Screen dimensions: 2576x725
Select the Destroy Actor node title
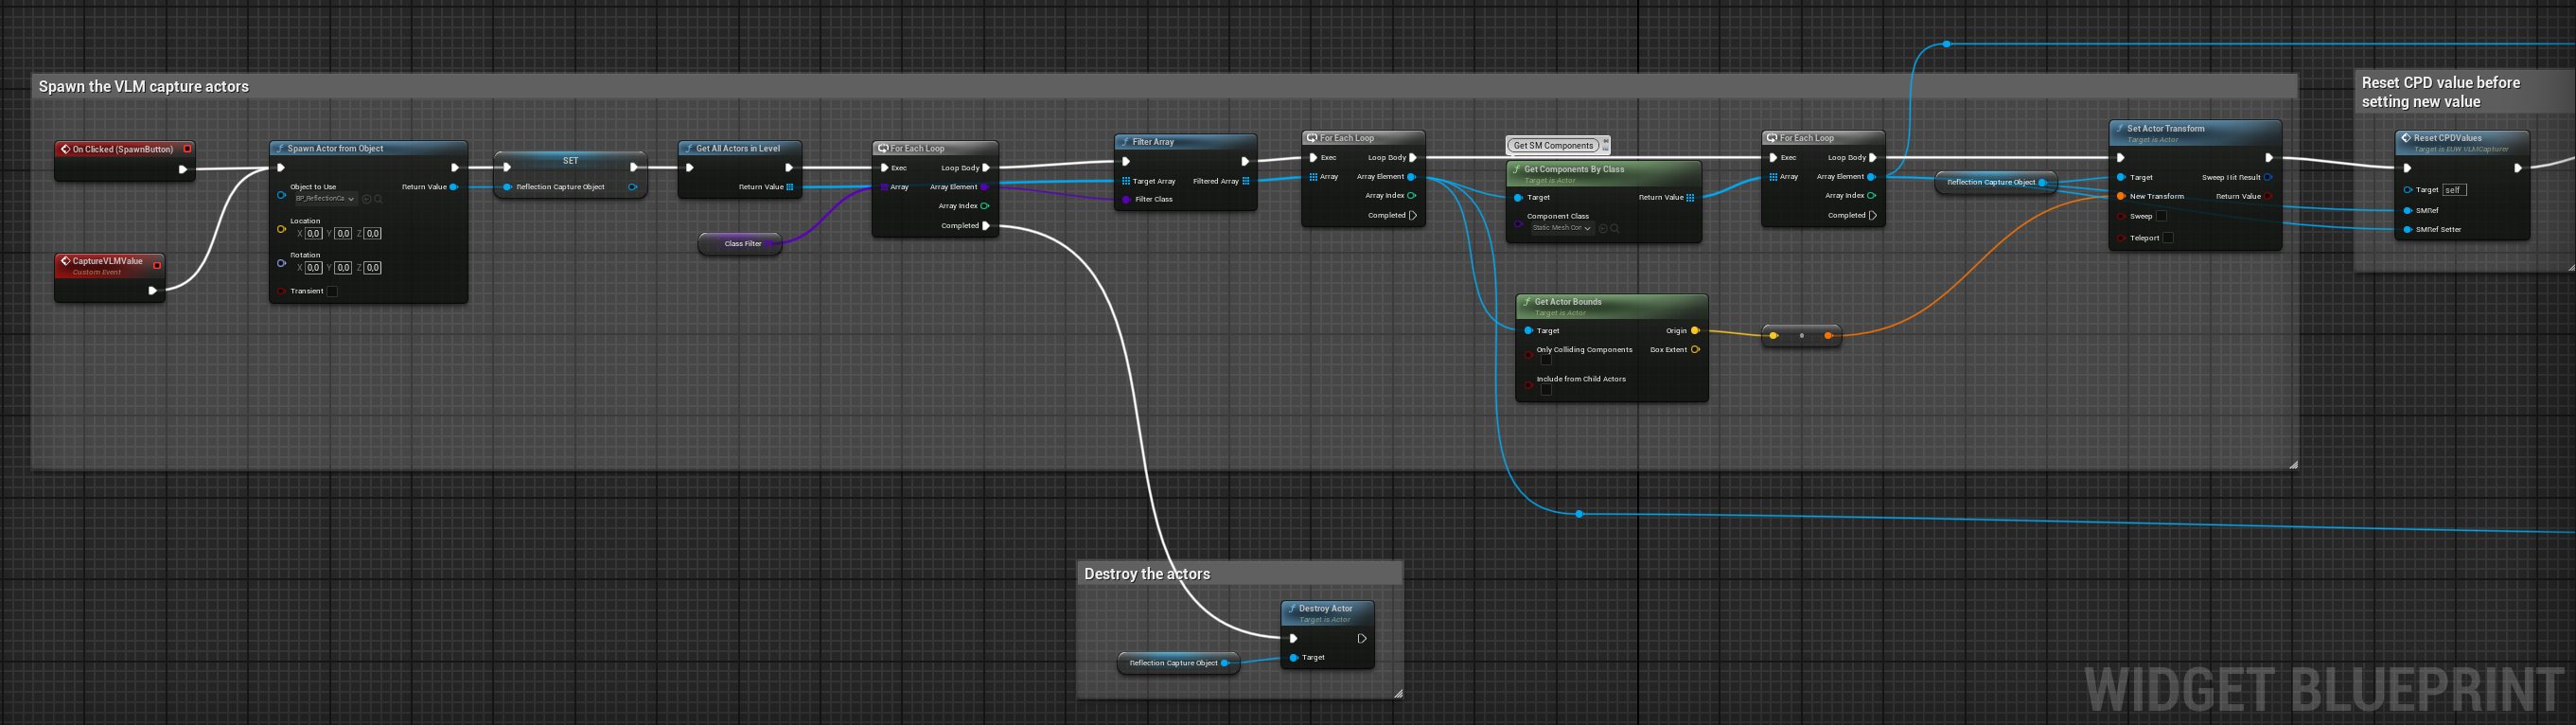pyautogui.click(x=1325, y=608)
